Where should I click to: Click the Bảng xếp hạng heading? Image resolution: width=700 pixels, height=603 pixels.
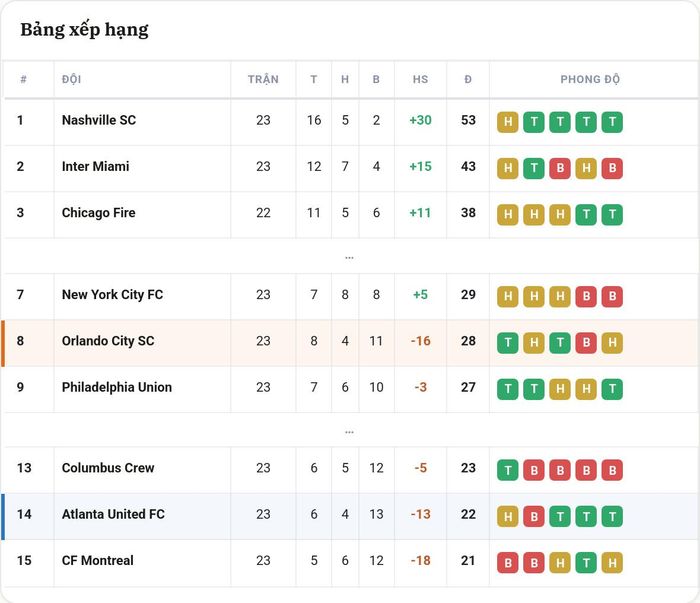pyautogui.click(x=84, y=30)
